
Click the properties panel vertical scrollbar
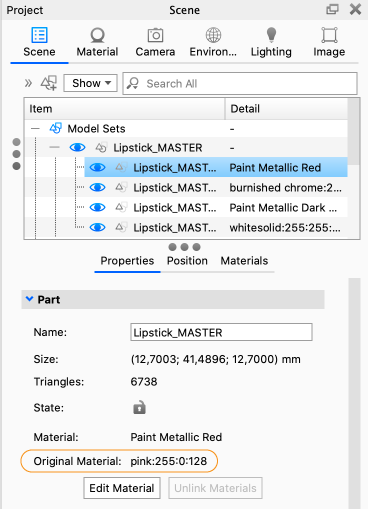(x=355, y=393)
